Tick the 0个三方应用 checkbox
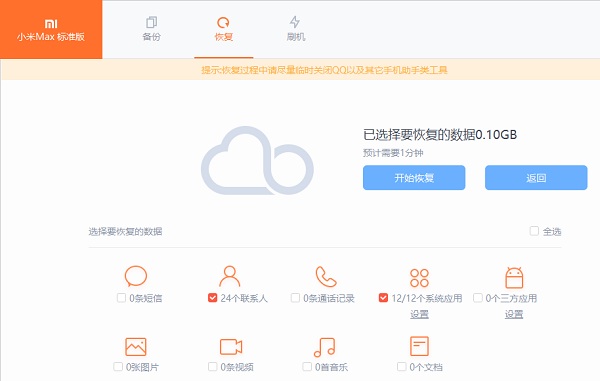The width and height of the screenshot is (600, 381). [478, 298]
